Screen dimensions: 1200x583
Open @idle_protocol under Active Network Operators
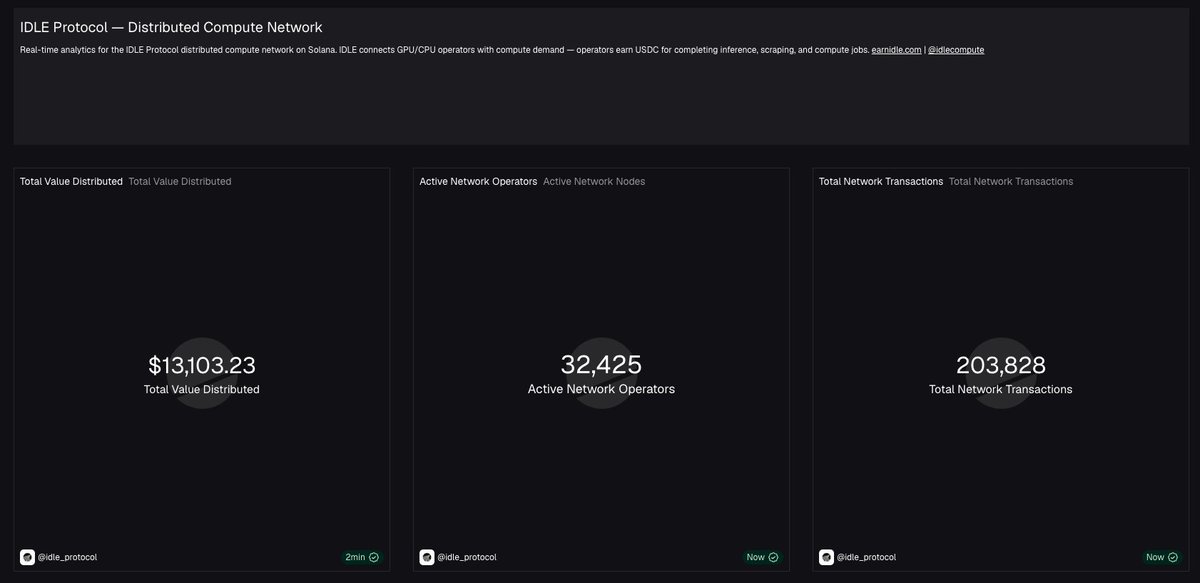point(467,557)
